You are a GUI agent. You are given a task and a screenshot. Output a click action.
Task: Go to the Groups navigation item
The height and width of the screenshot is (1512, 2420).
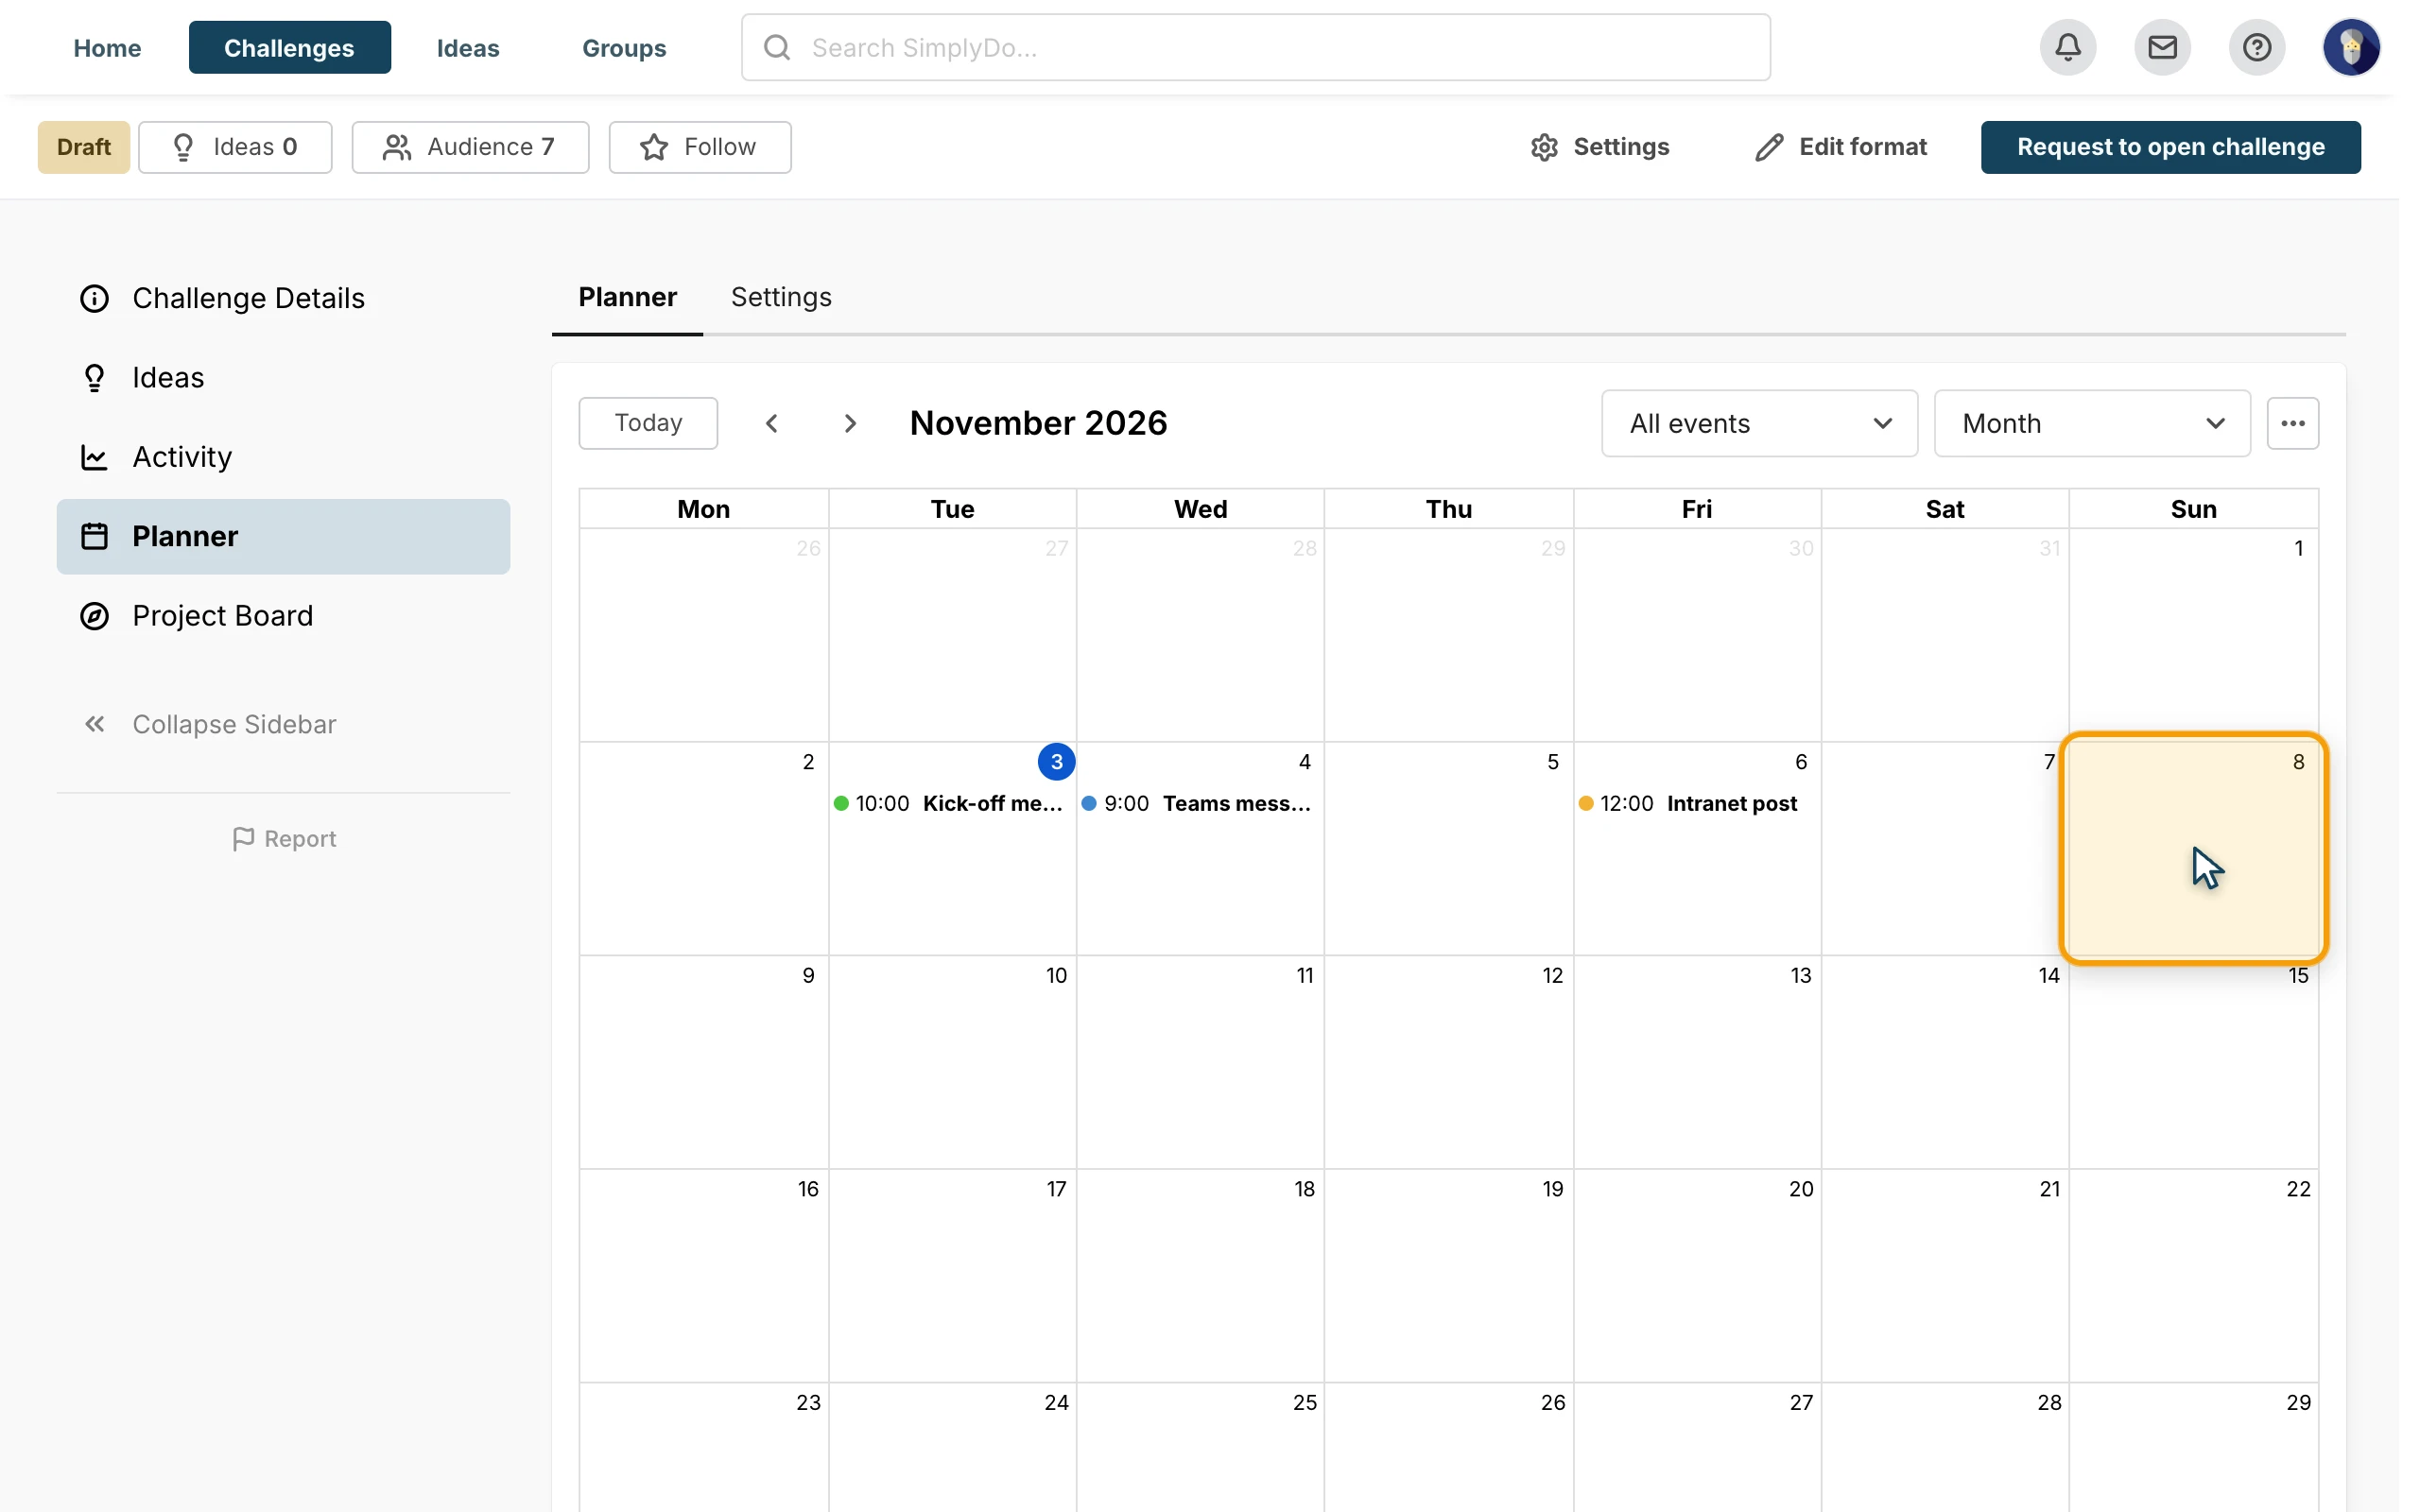(x=624, y=47)
